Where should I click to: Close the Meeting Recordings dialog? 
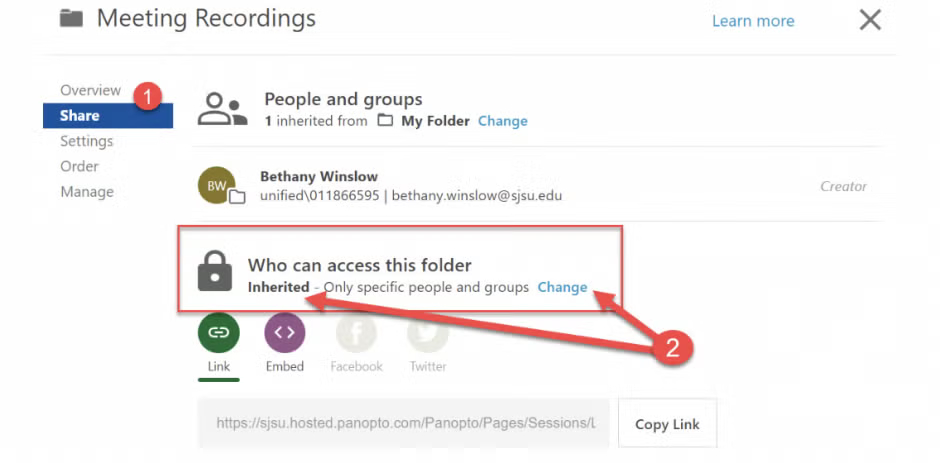[x=870, y=20]
